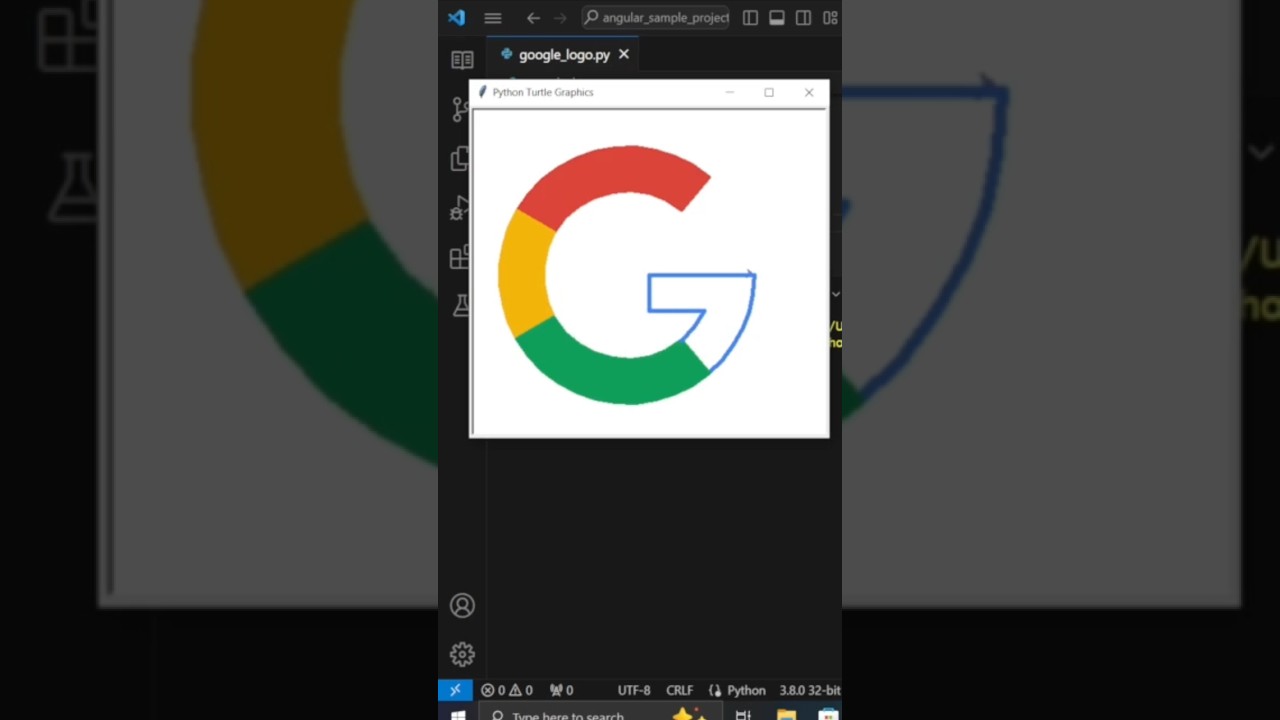
Task: Click the Python Turtle Graphics title text
Action: (x=543, y=92)
